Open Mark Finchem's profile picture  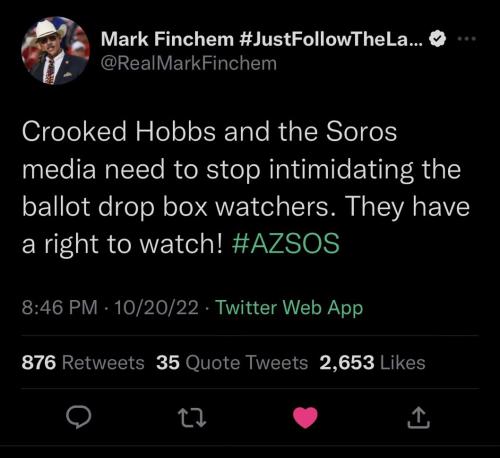pos(55,51)
